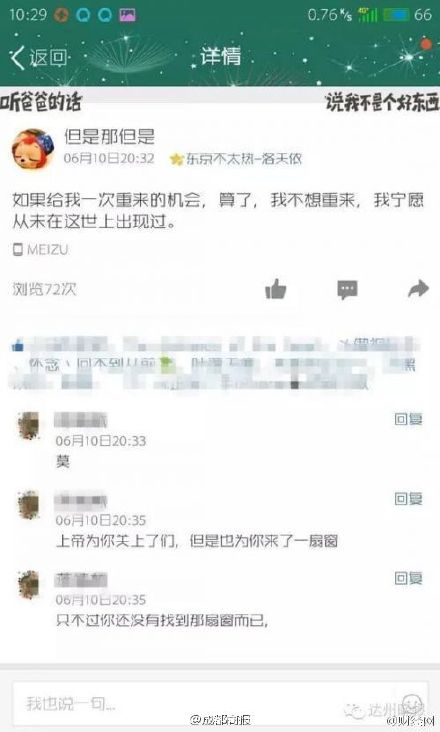Focus the 我也说一句 comment input field

click(219, 703)
